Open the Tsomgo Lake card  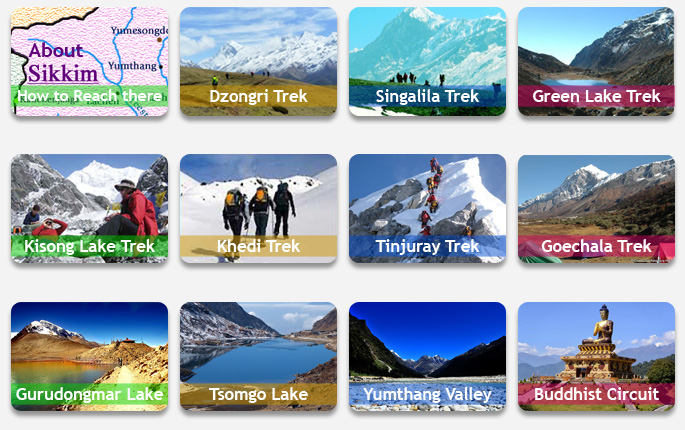(x=258, y=357)
